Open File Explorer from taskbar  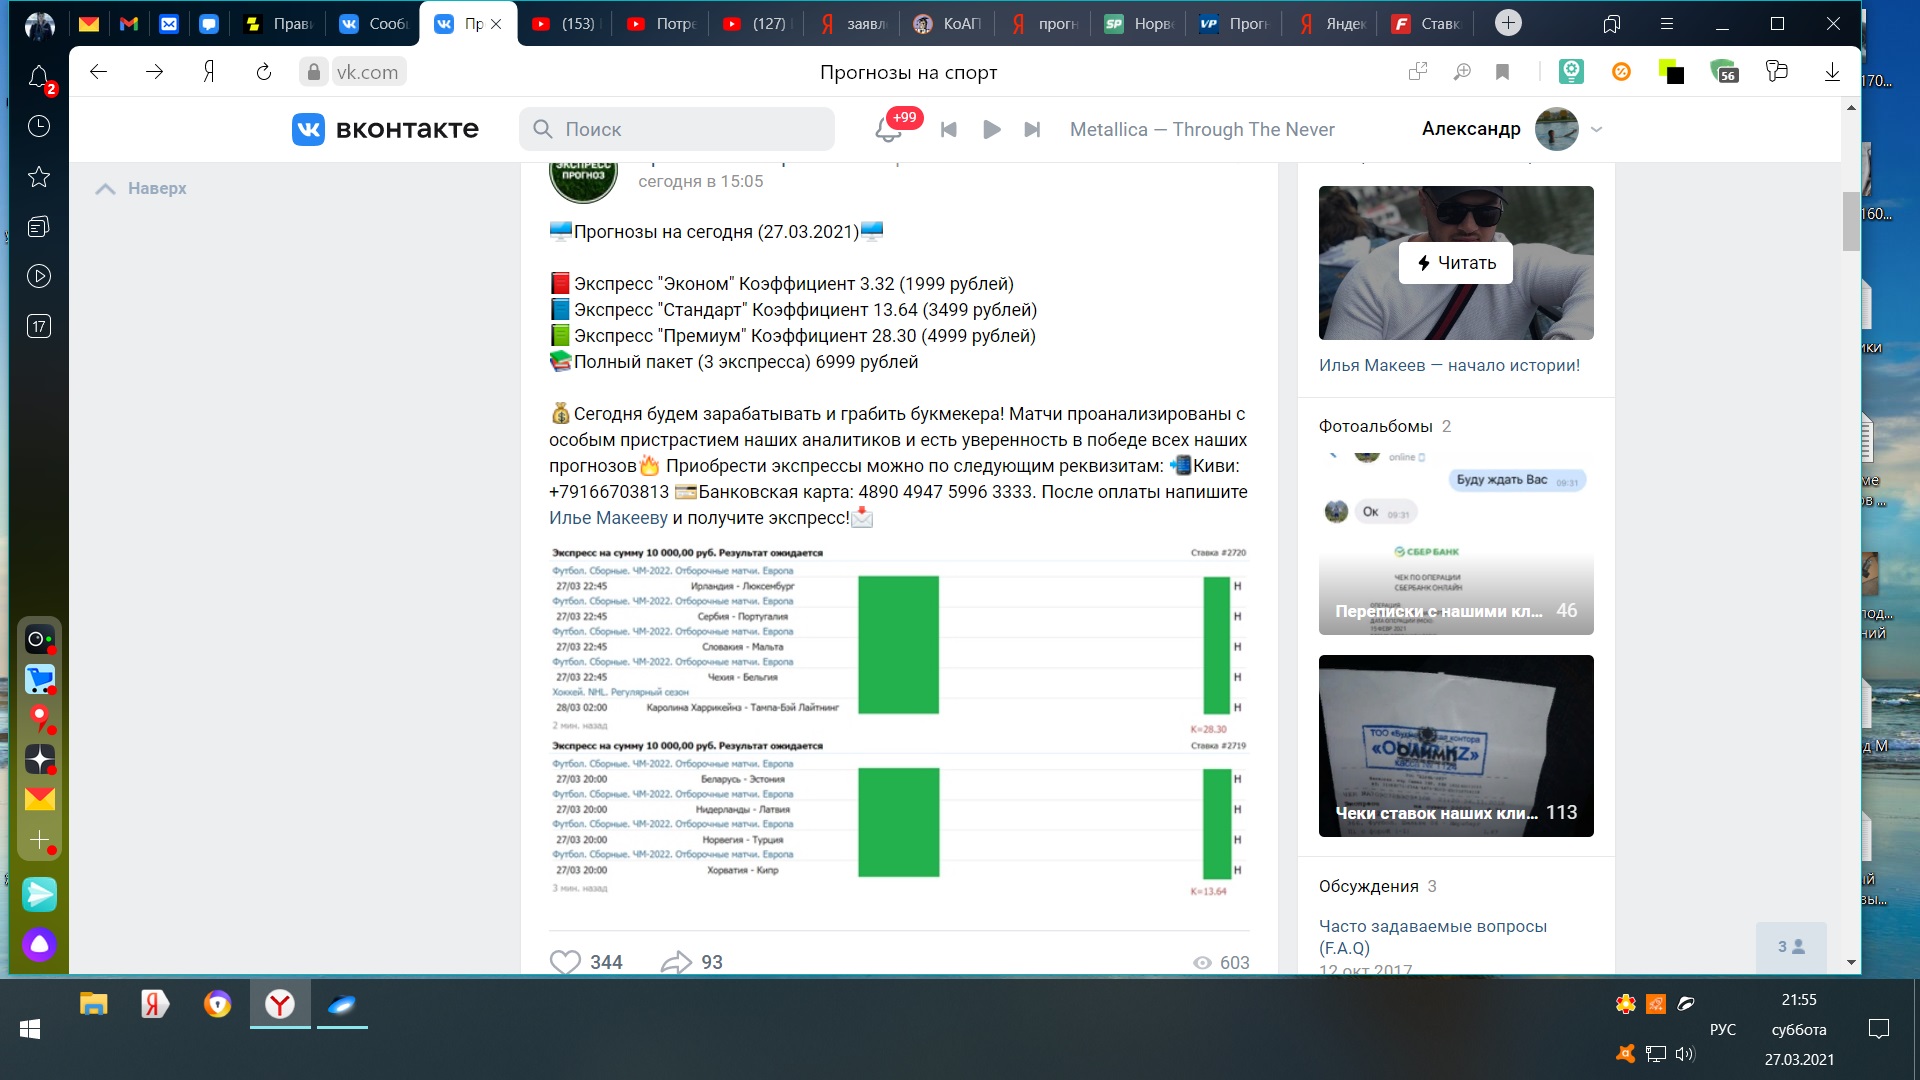click(93, 1004)
